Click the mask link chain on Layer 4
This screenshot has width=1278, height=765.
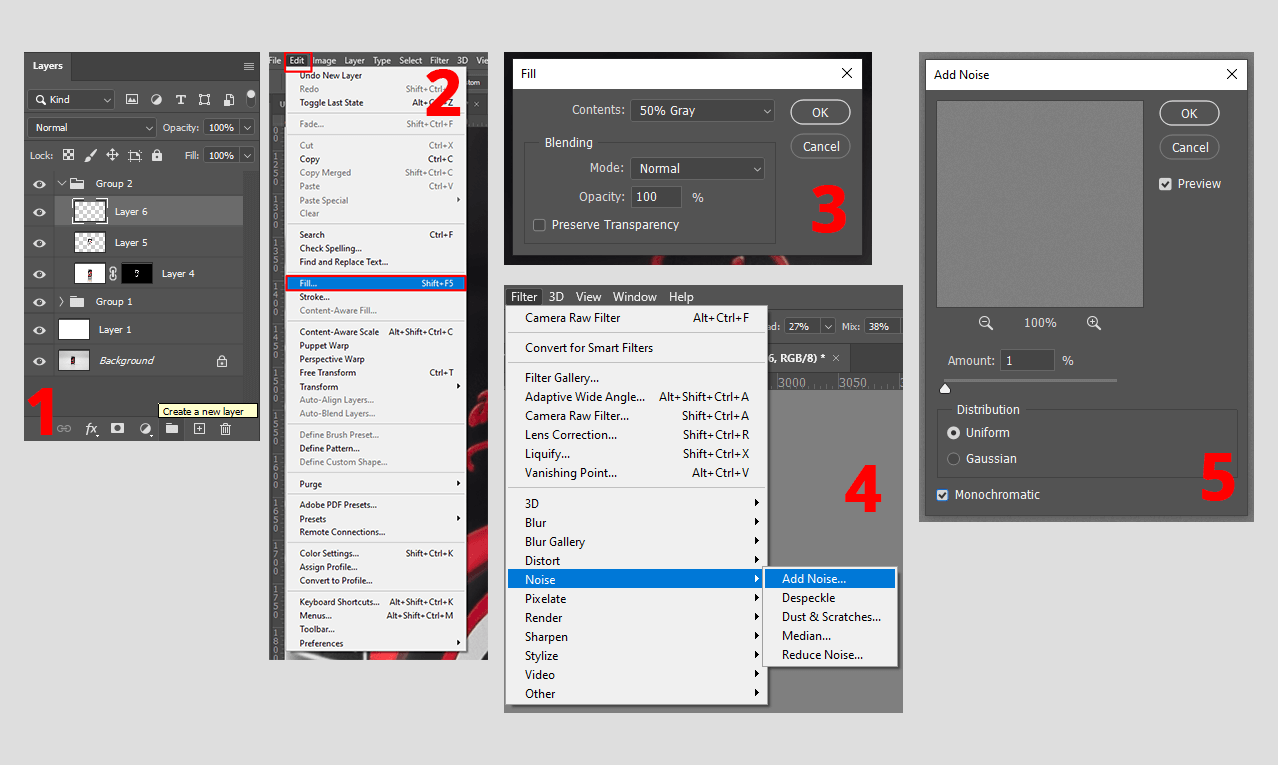(x=113, y=274)
